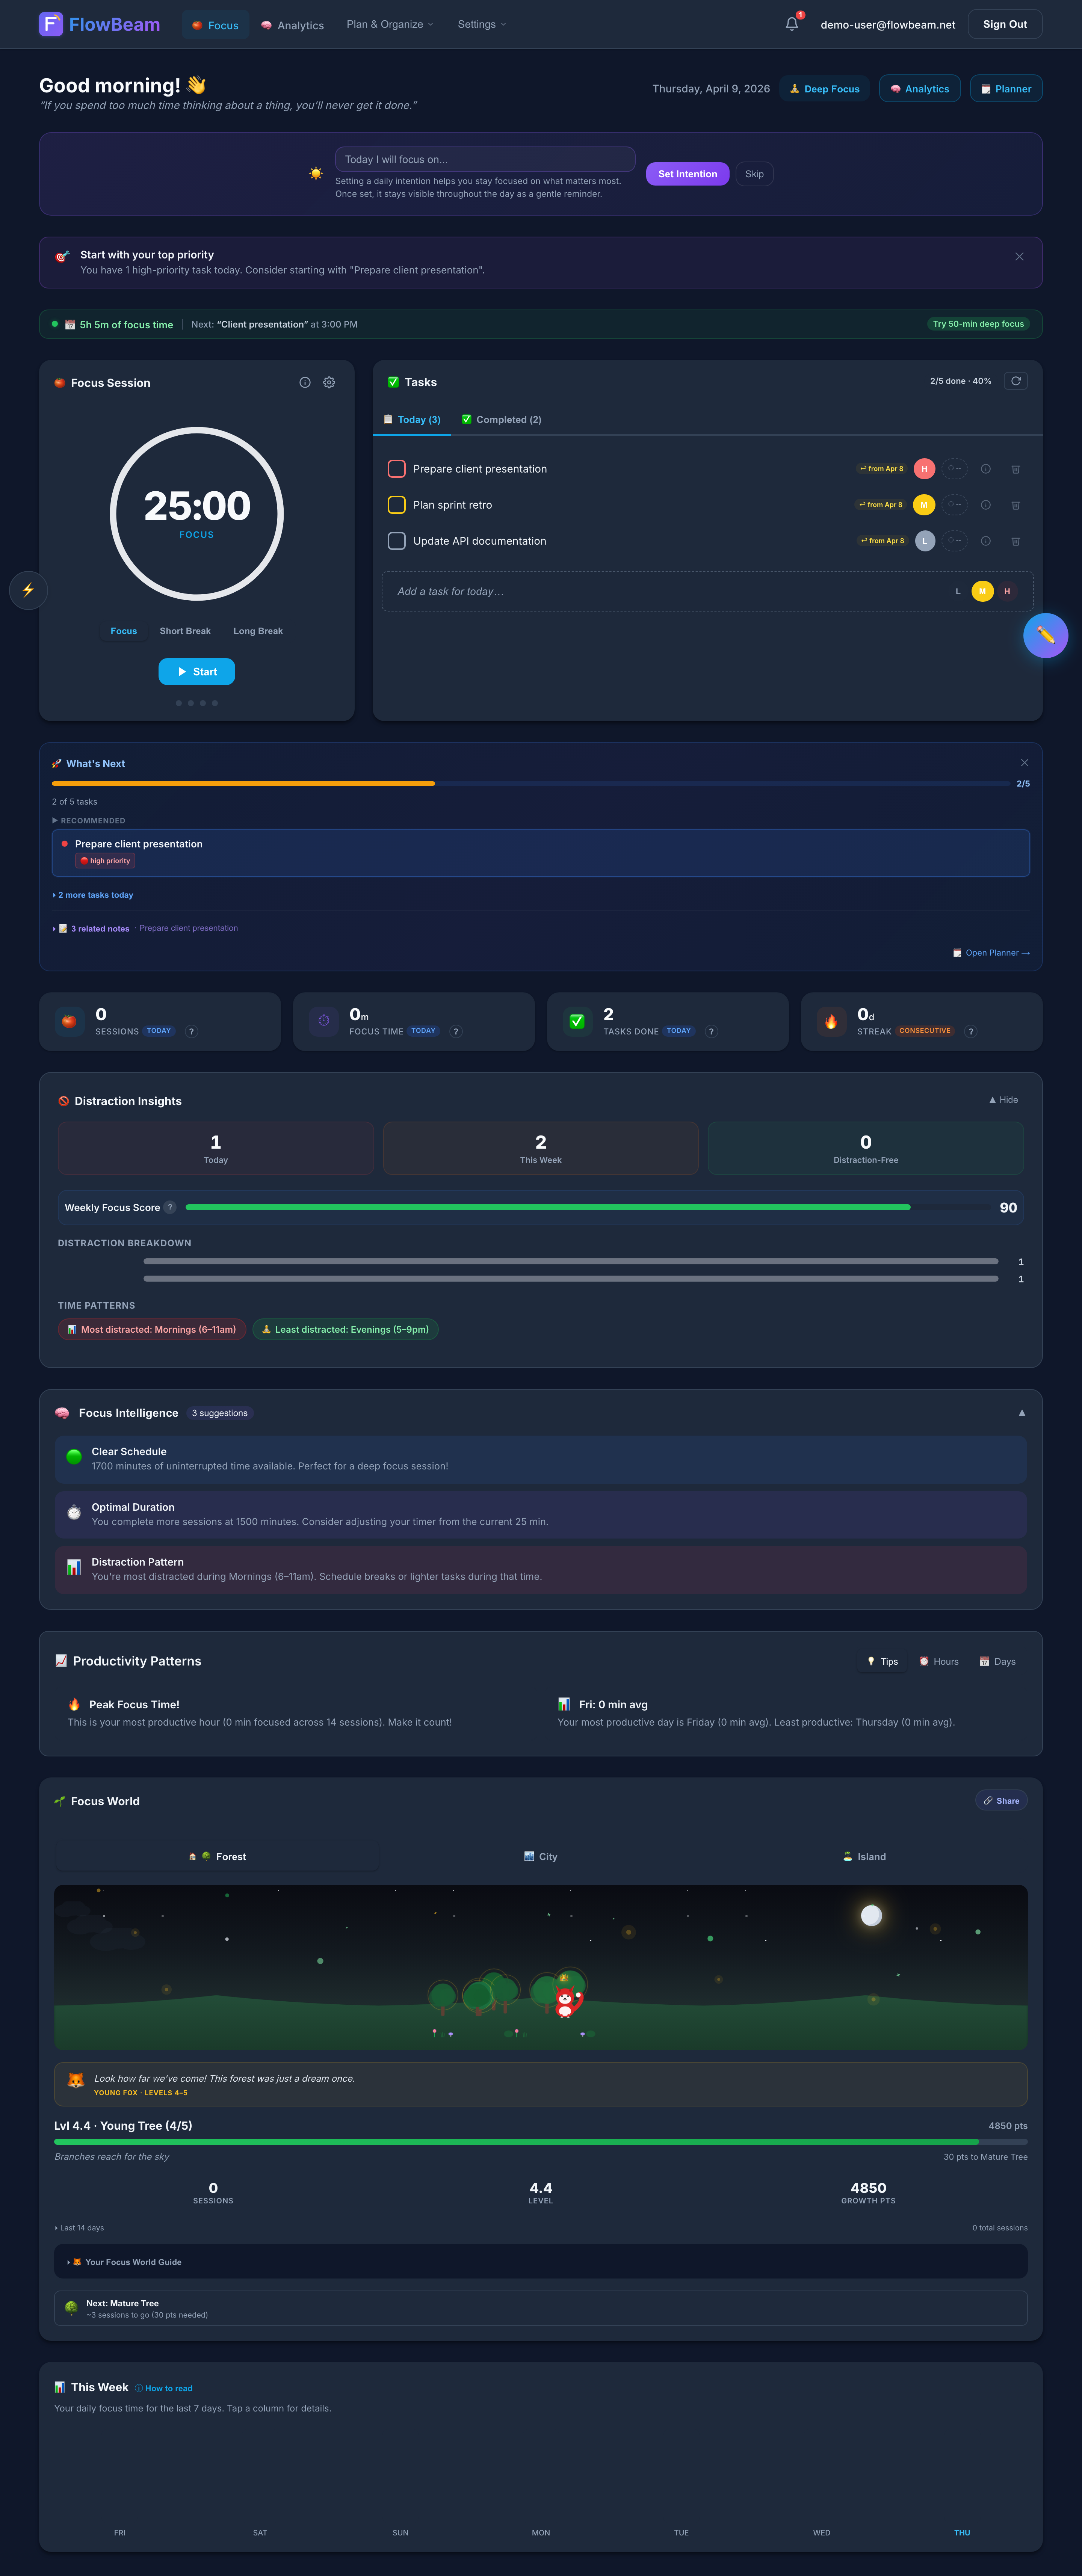Click the M priority badge on Plan sprint retro
1082x2576 pixels.
pos(924,504)
